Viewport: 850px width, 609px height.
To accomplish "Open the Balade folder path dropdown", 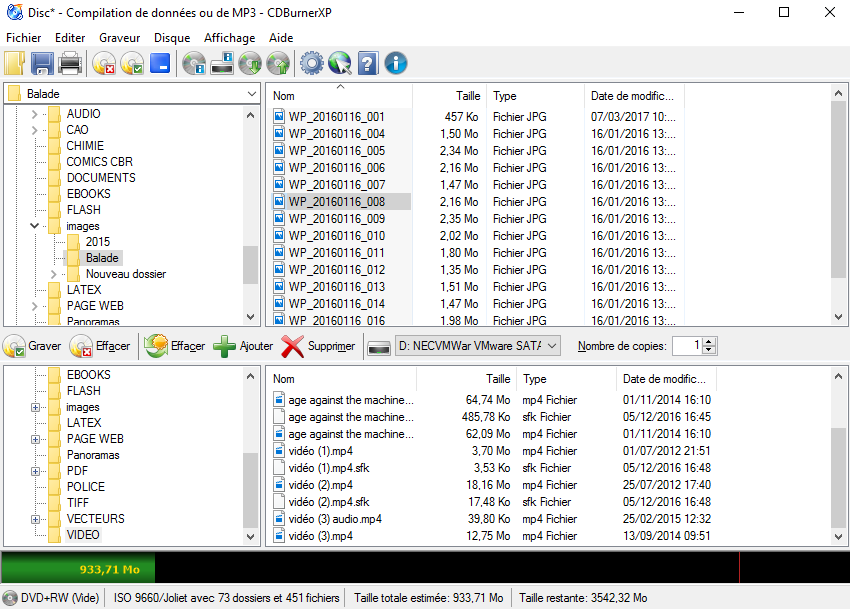I will (253, 93).
